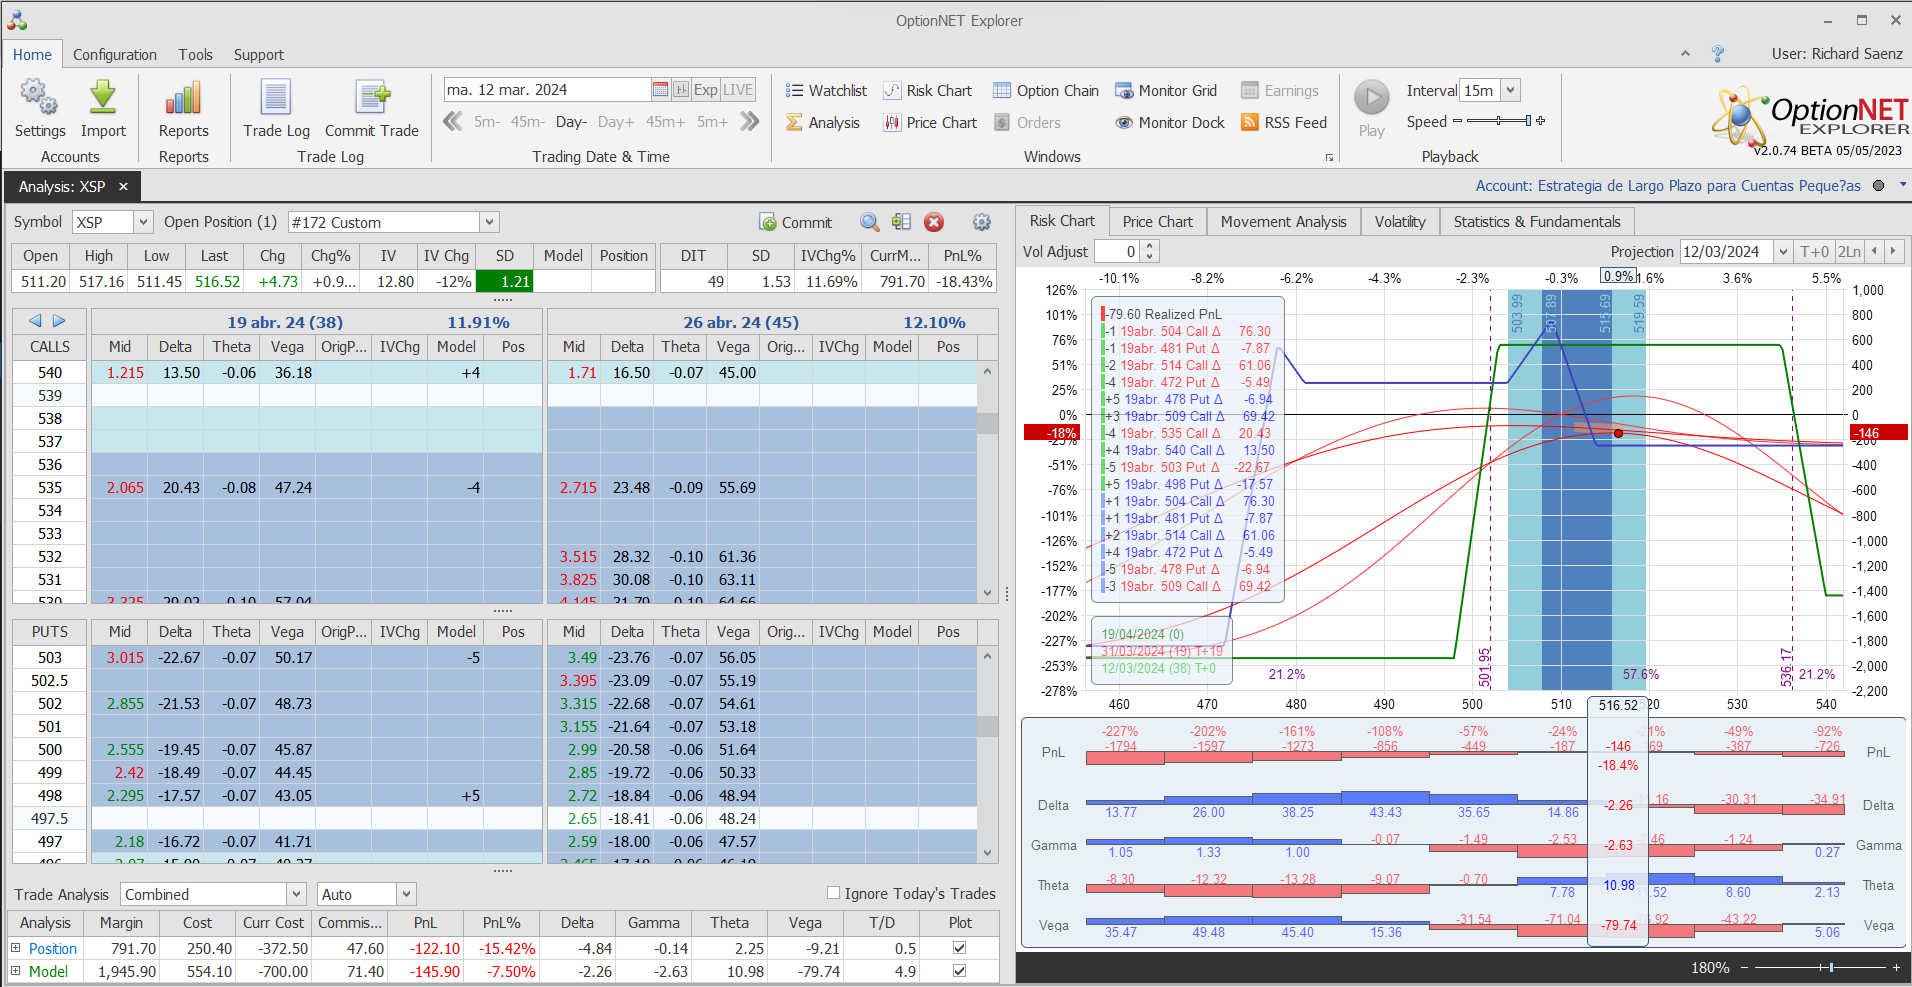Toggle Plot checkbox for Position row
Viewport: 1912px width, 987px height.
point(960,948)
